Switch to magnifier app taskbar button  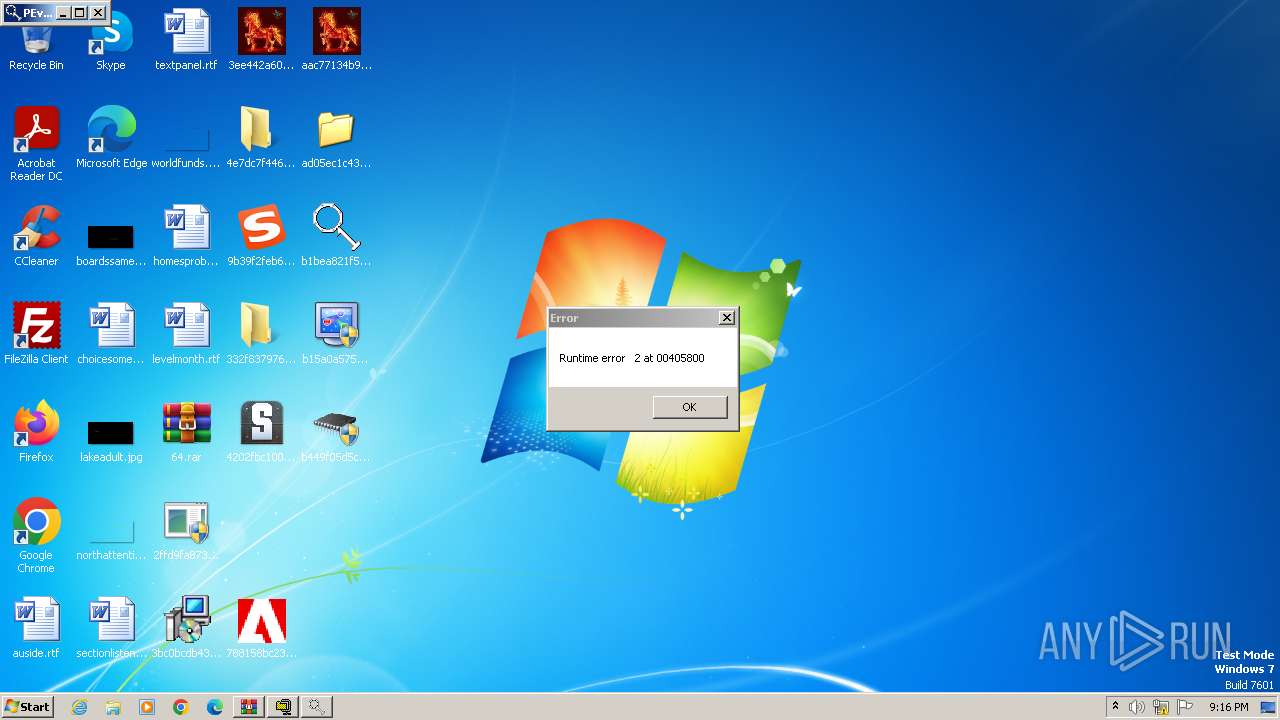pyautogui.click(x=317, y=707)
